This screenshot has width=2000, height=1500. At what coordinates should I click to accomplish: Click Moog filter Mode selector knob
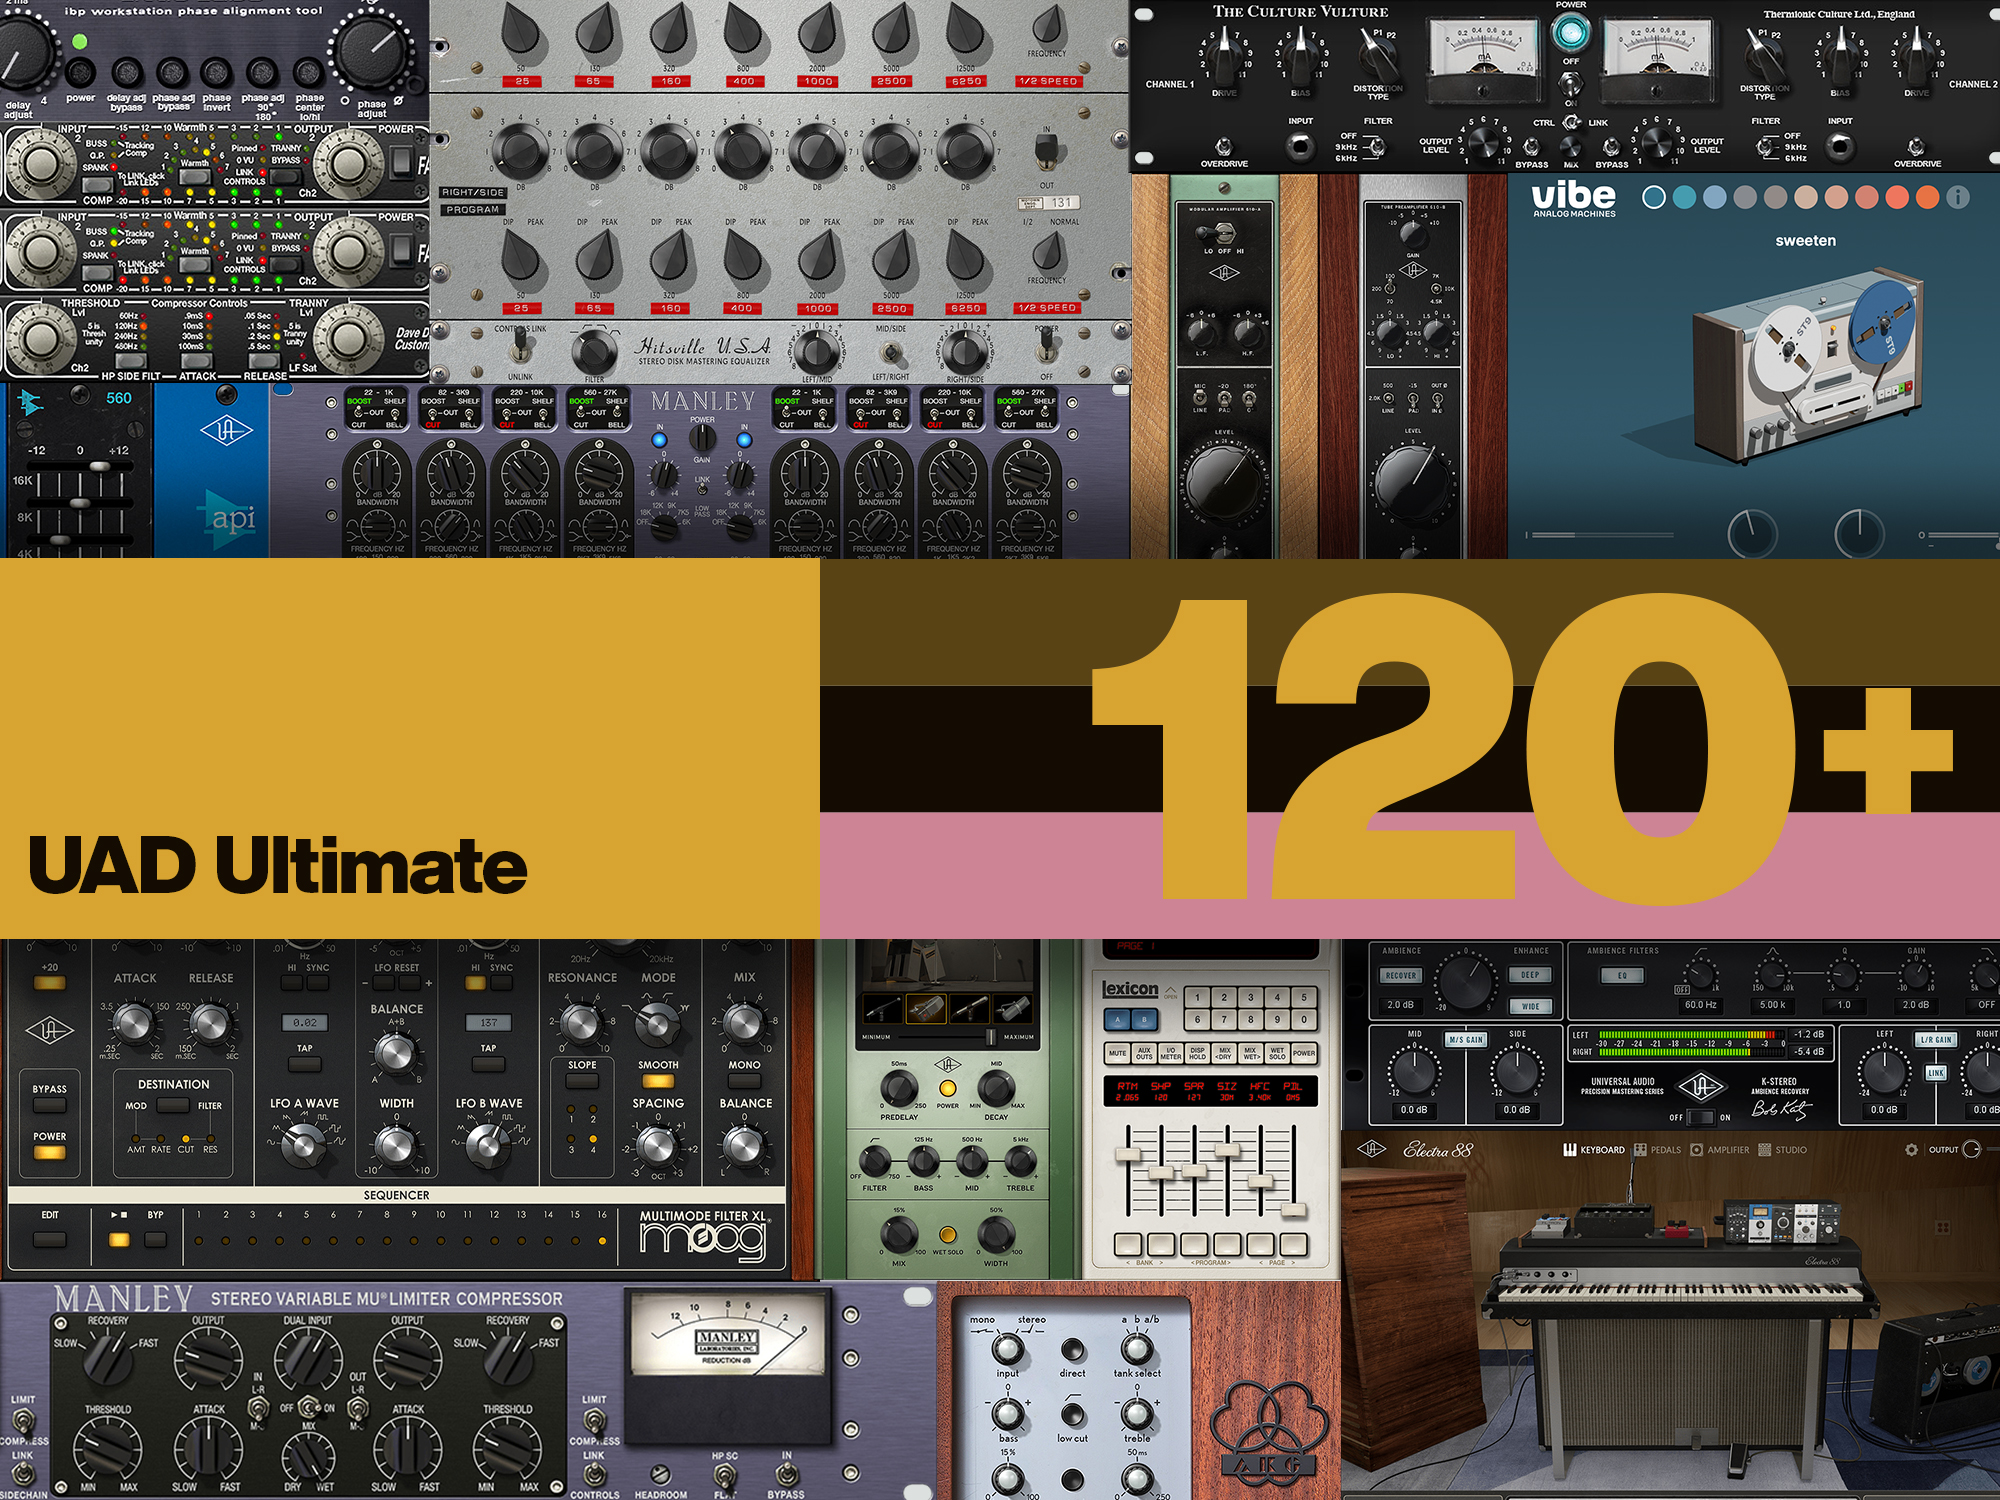(x=657, y=1023)
